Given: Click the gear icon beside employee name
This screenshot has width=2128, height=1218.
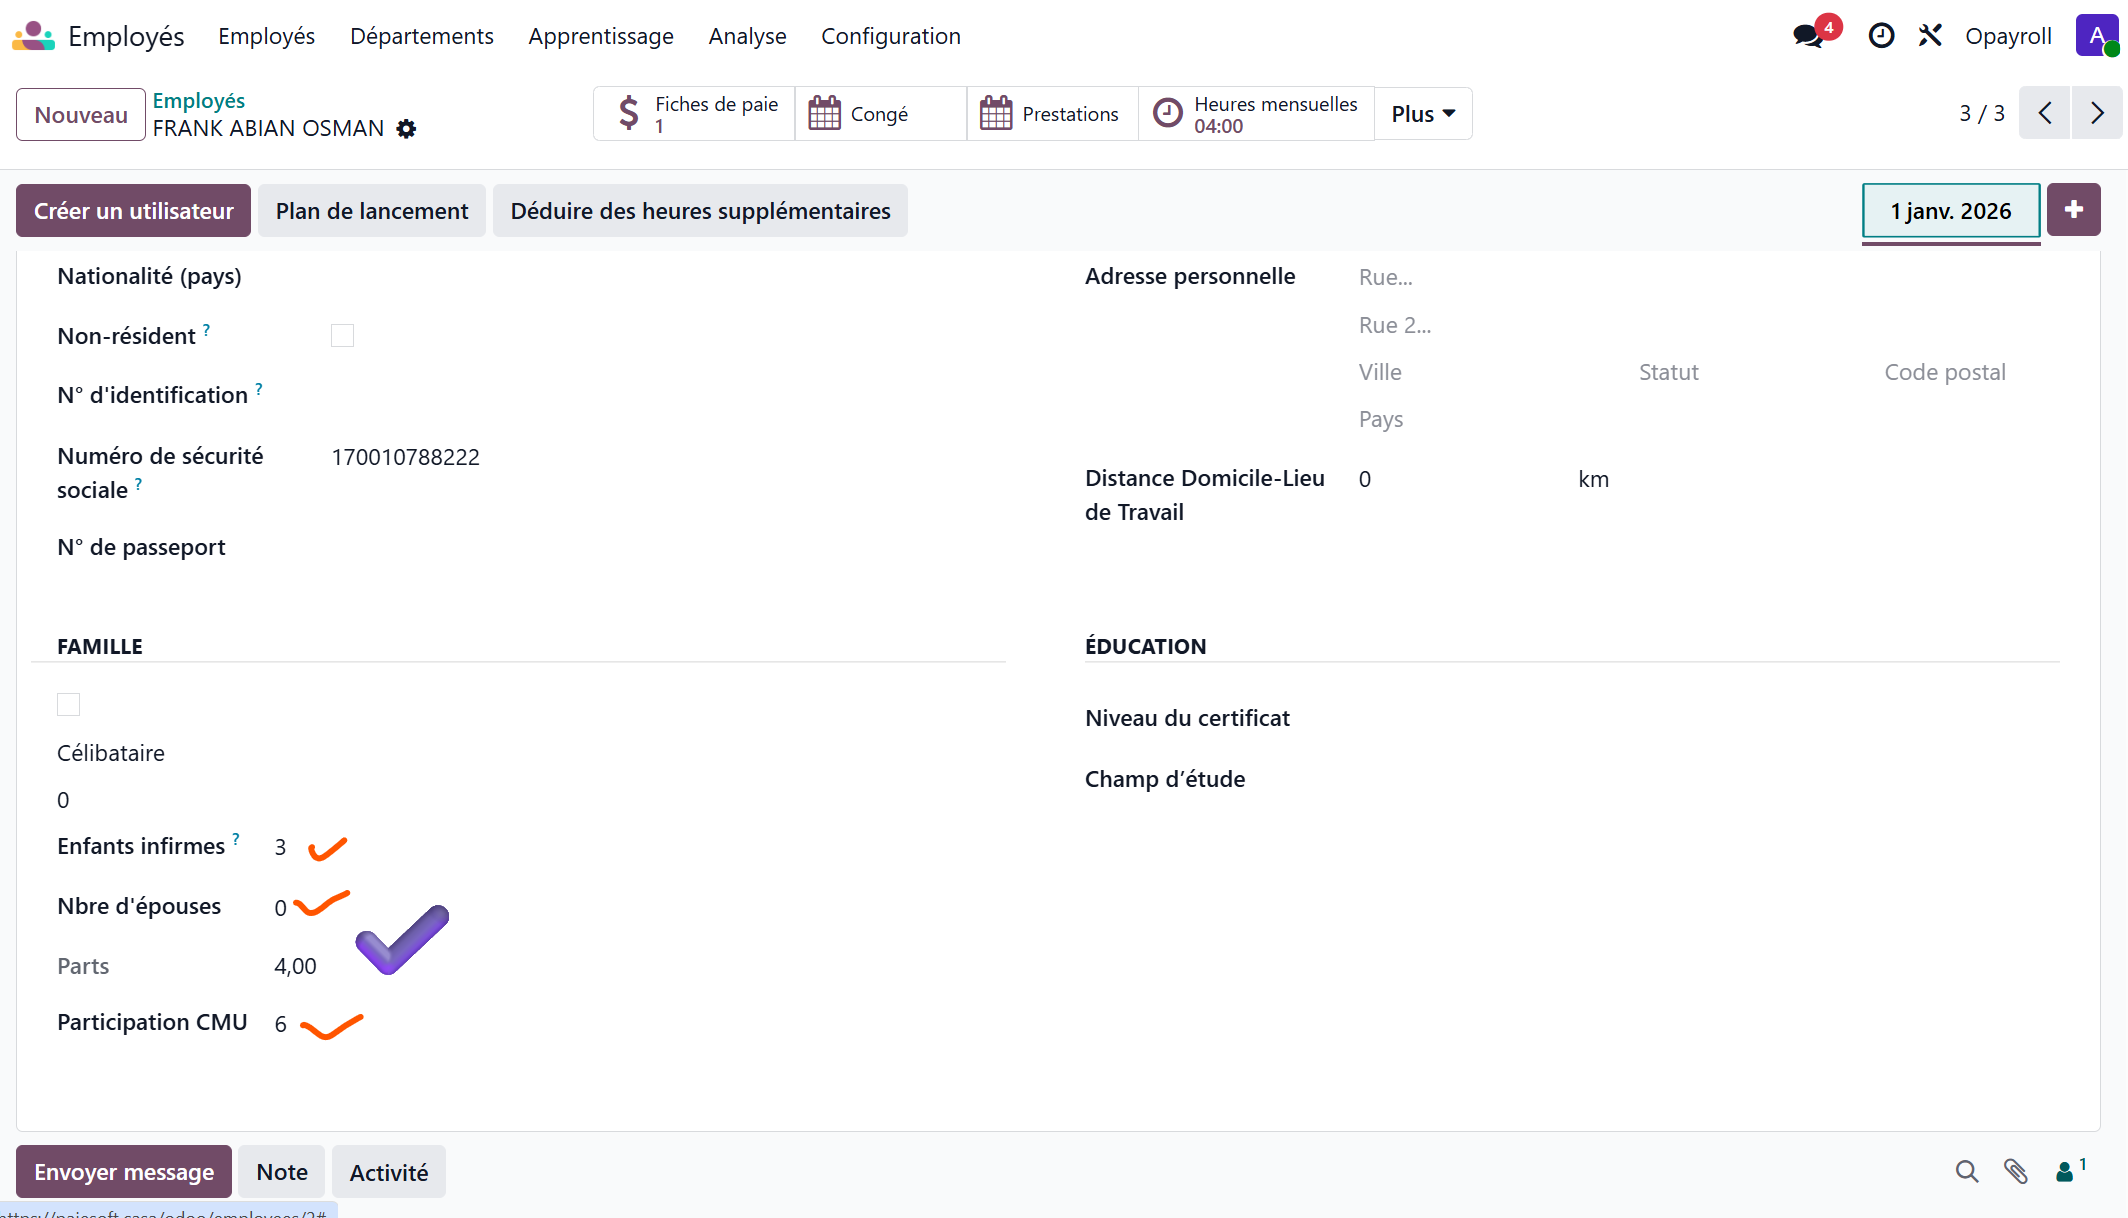Looking at the screenshot, I should 406,129.
